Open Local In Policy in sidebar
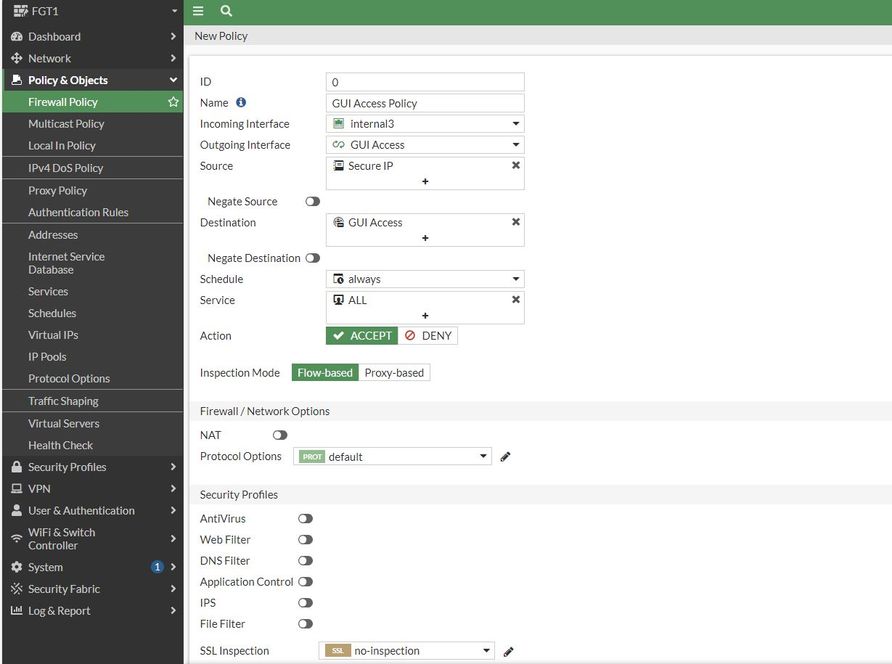Screen dimensions: 892x664 (62, 145)
